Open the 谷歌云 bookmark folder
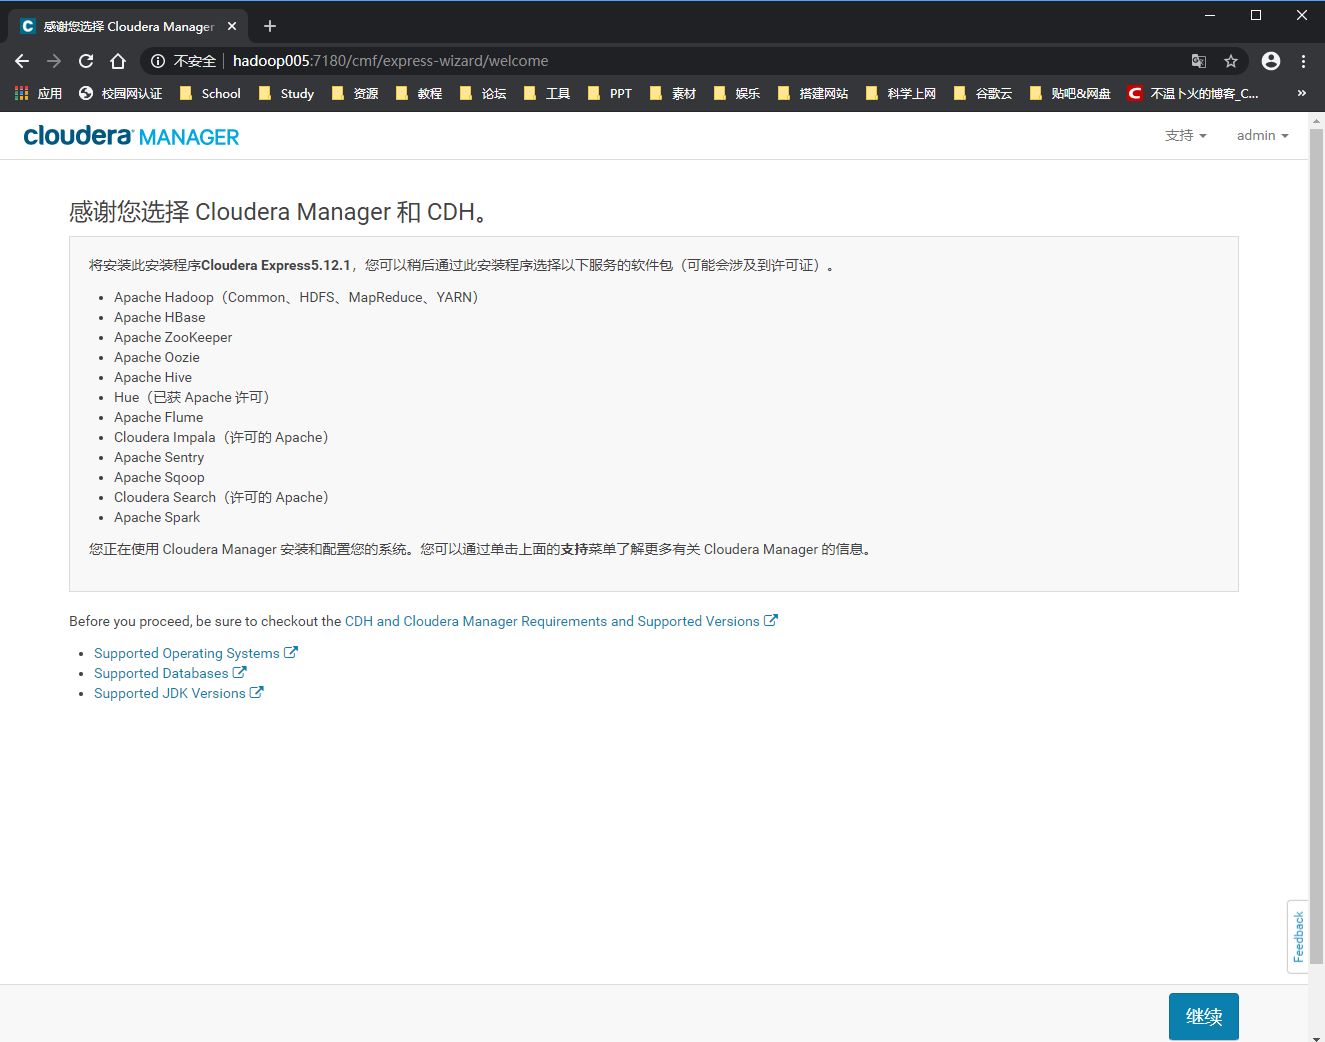Viewport: 1325px width, 1042px height. point(983,93)
